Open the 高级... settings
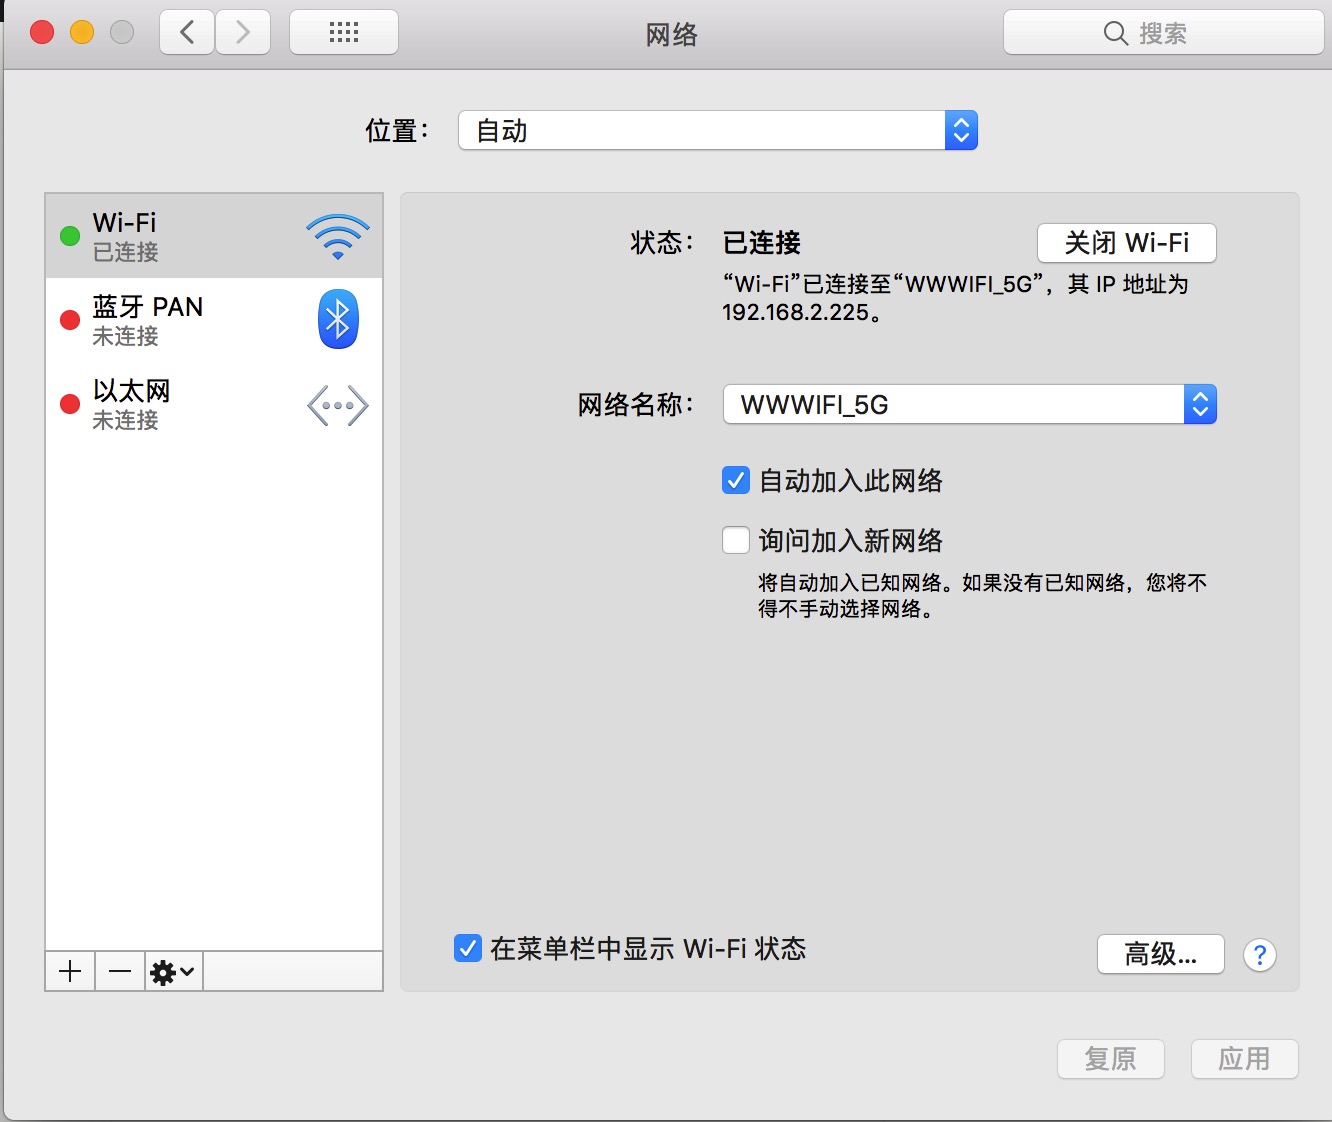Screen dimensions: 1332x1122 [1161, 954]
